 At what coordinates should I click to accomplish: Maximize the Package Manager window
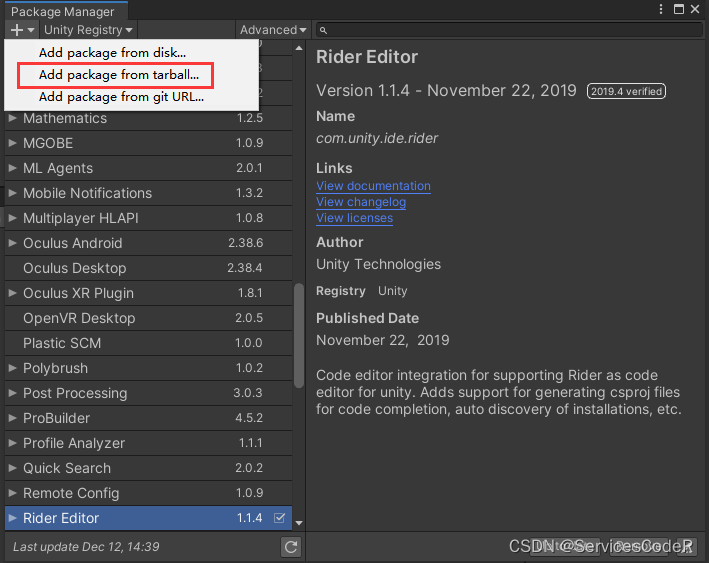coord(678,9)
